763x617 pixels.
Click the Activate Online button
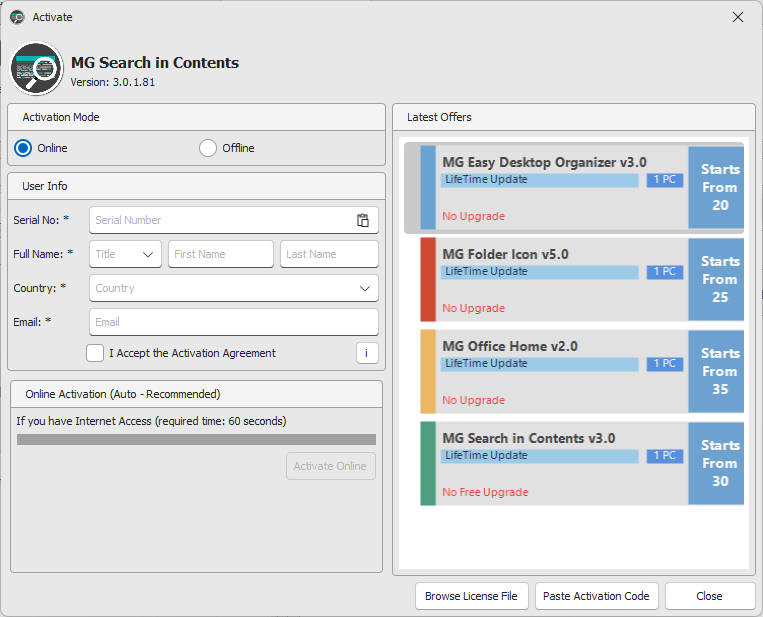pos(330,466)
